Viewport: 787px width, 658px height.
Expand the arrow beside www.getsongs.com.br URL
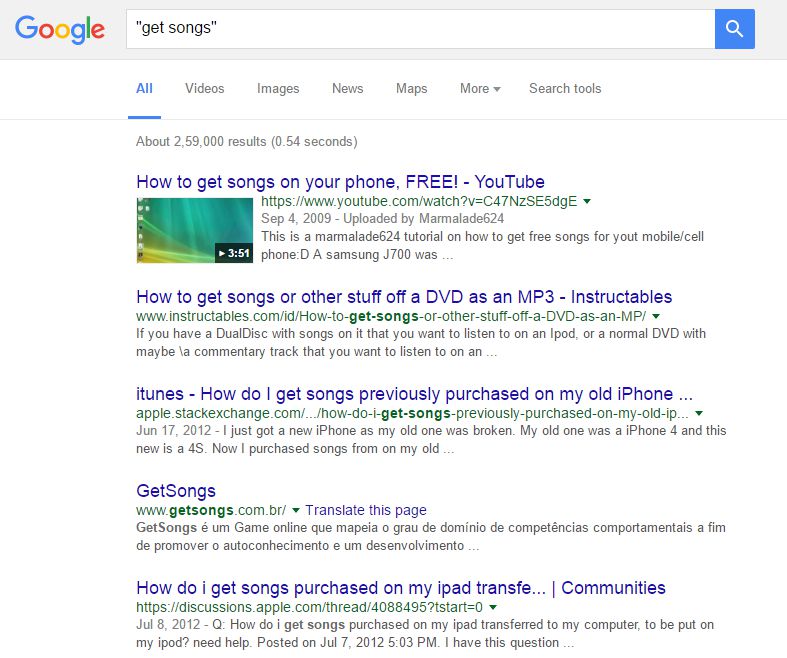coord(296,510)
